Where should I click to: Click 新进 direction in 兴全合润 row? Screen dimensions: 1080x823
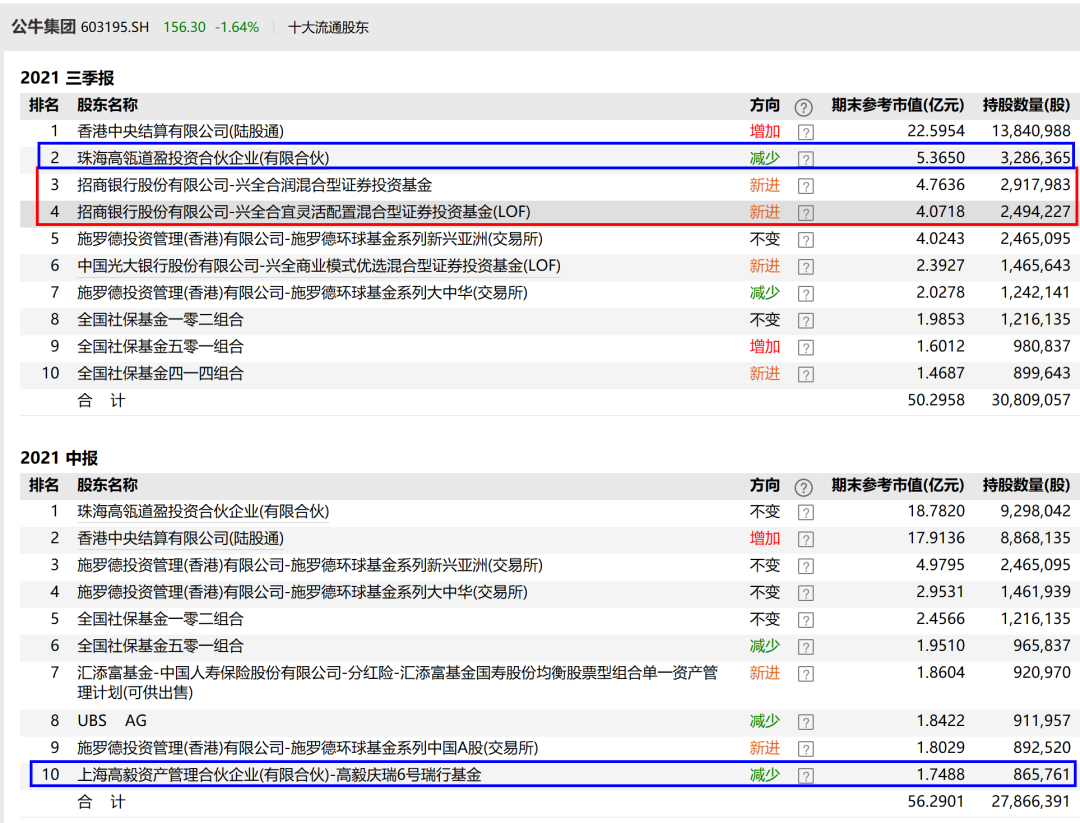765,185
